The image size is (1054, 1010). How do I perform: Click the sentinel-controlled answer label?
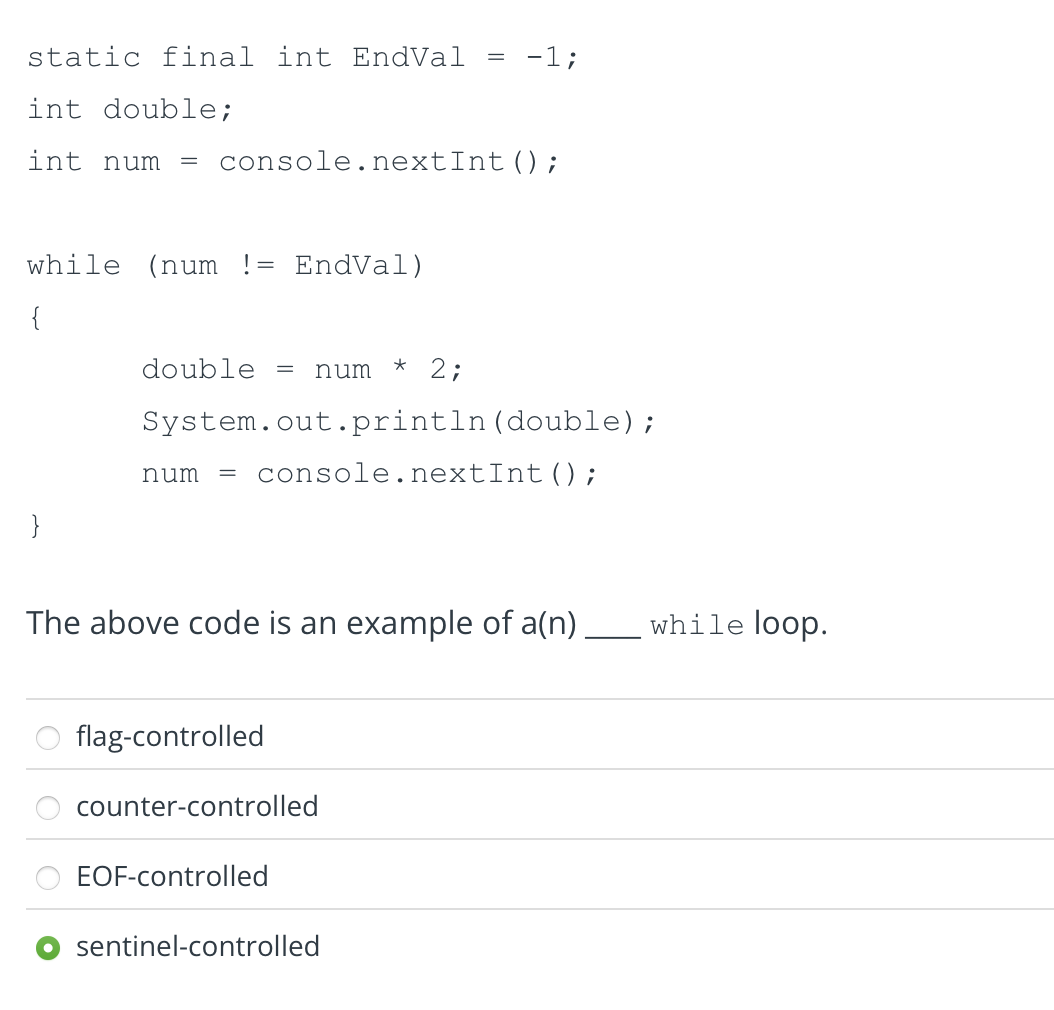[x=198, y=946]
